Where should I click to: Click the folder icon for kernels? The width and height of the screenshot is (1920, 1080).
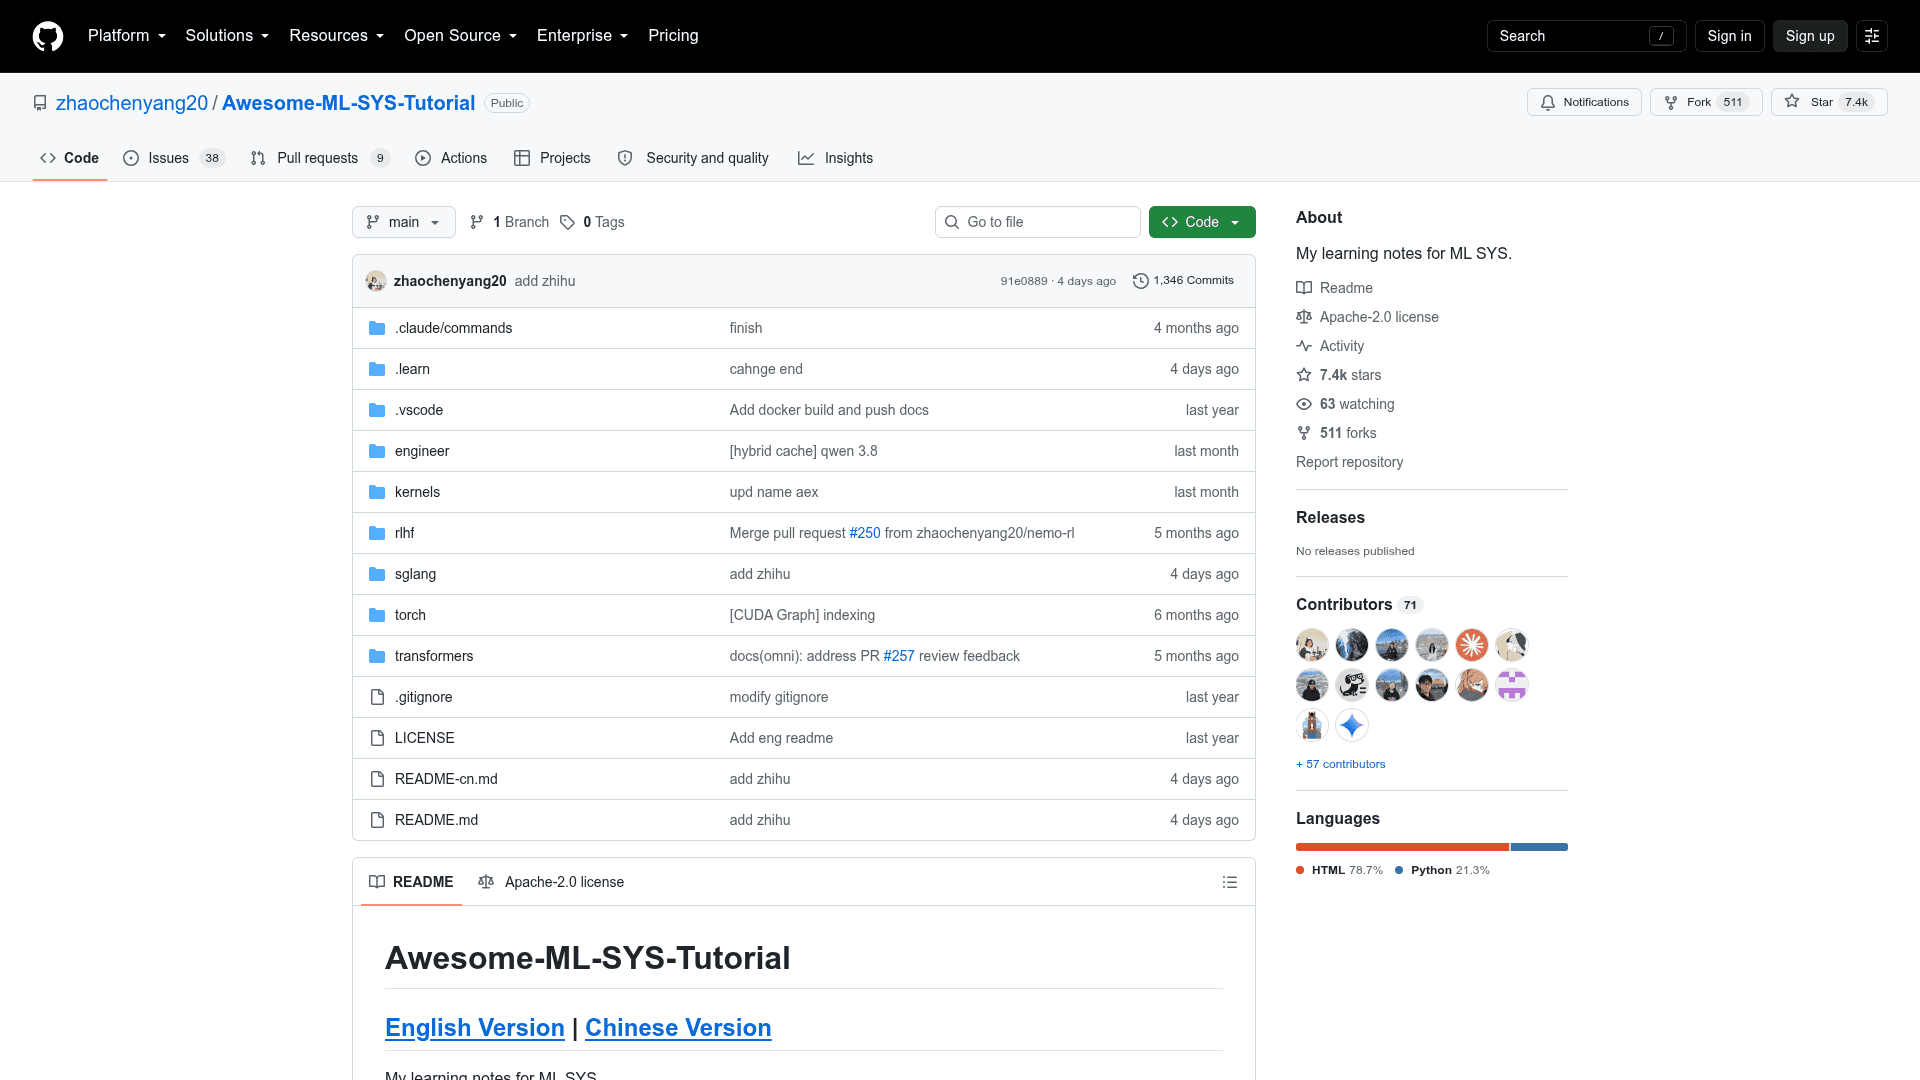(377, 492)
